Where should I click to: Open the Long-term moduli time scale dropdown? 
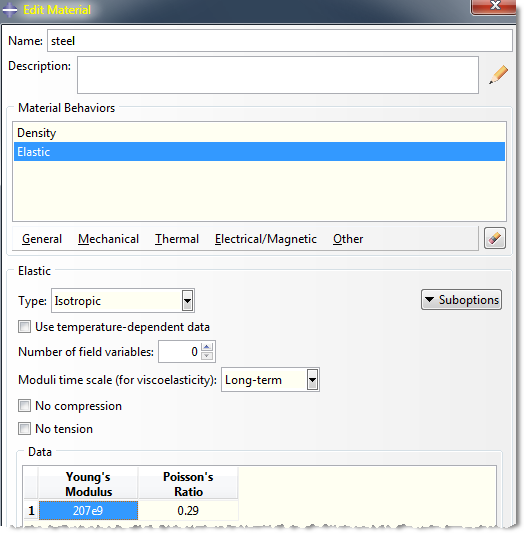pos(270,379)
